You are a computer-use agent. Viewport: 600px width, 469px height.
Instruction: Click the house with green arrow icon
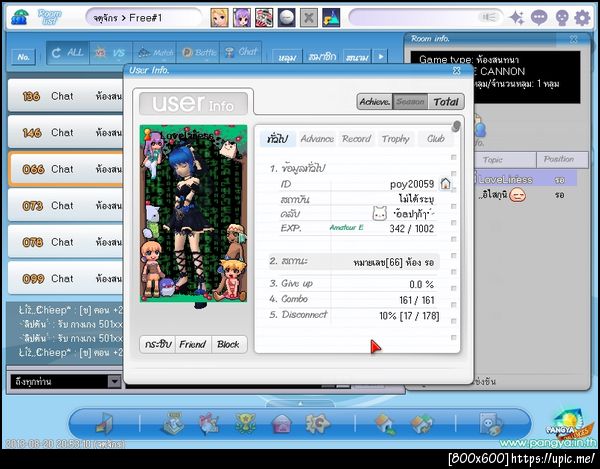point(385,424)
